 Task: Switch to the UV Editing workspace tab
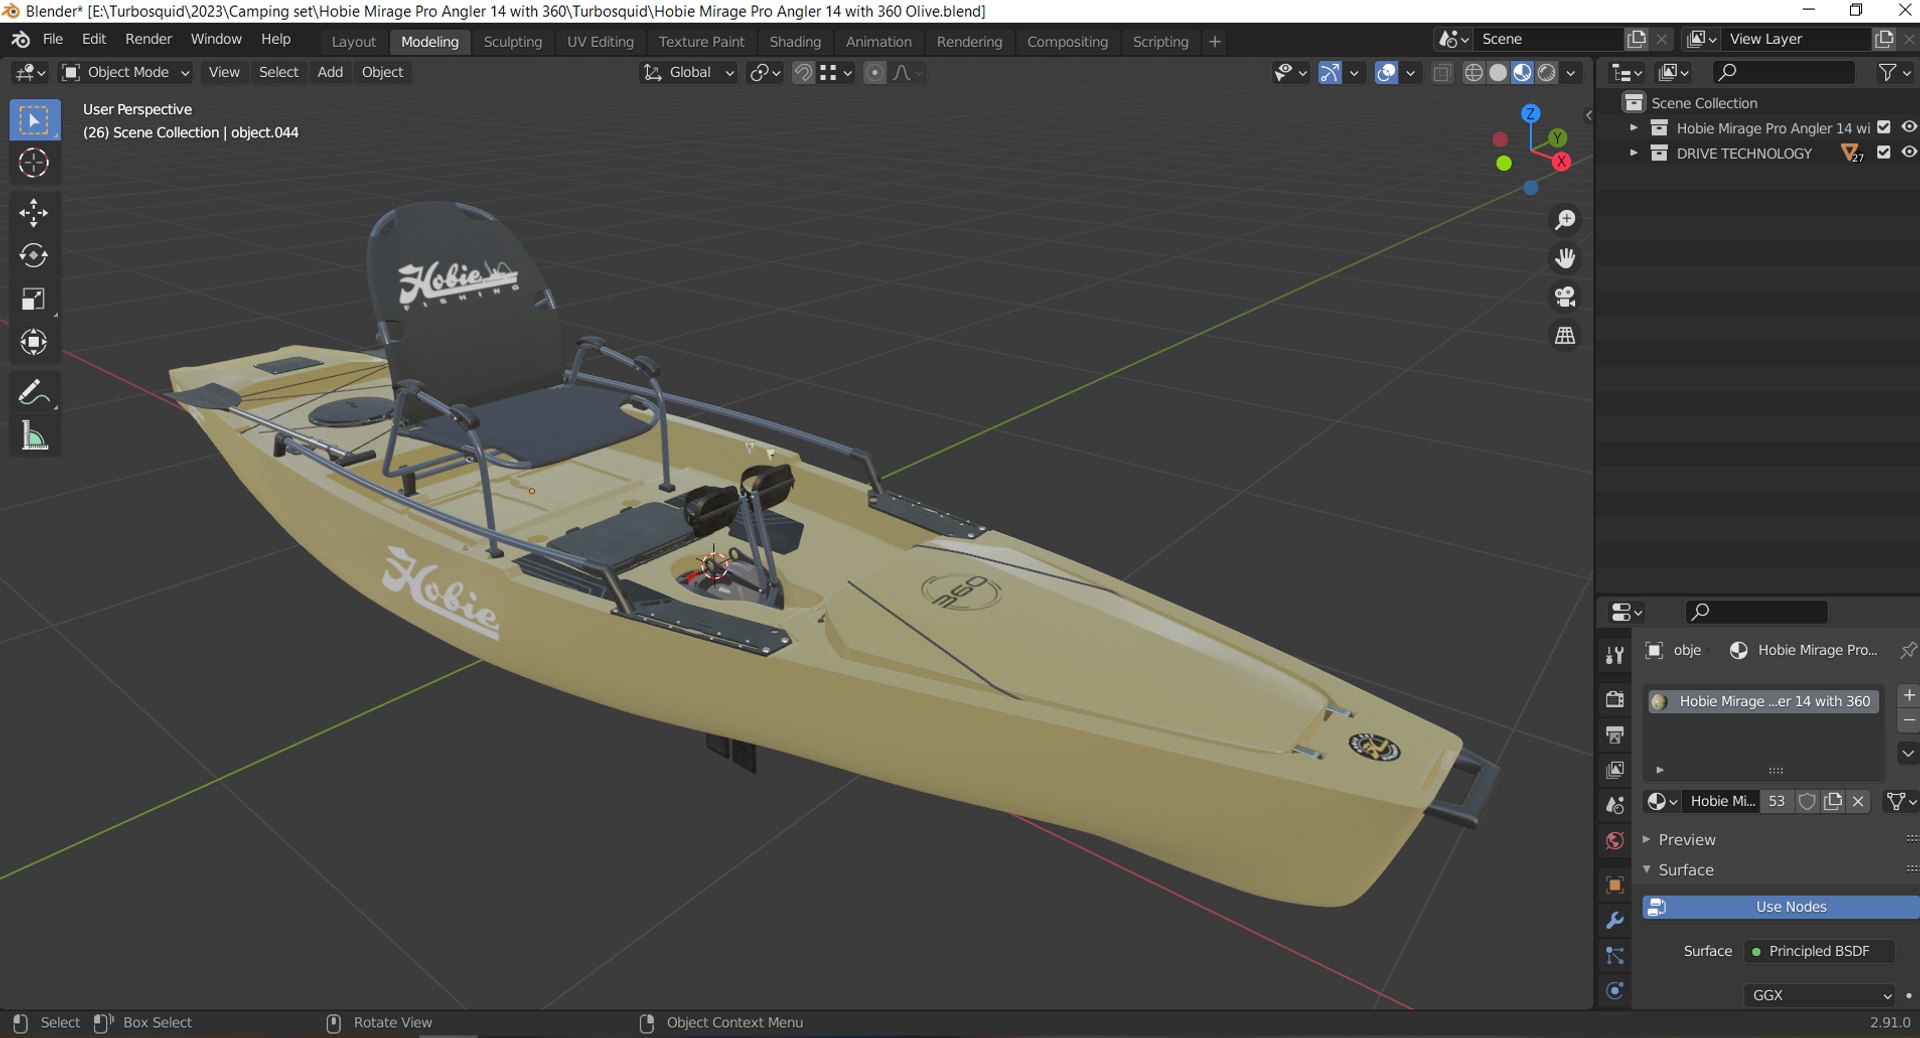click(x=600, y=42)
